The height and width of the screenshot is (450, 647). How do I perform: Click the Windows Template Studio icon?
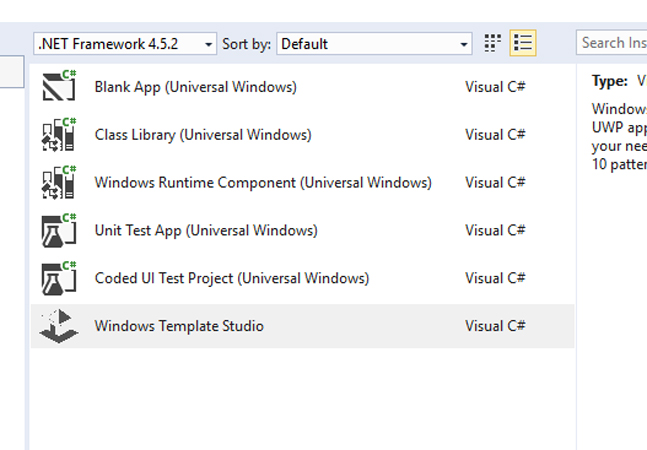point(59,326)
